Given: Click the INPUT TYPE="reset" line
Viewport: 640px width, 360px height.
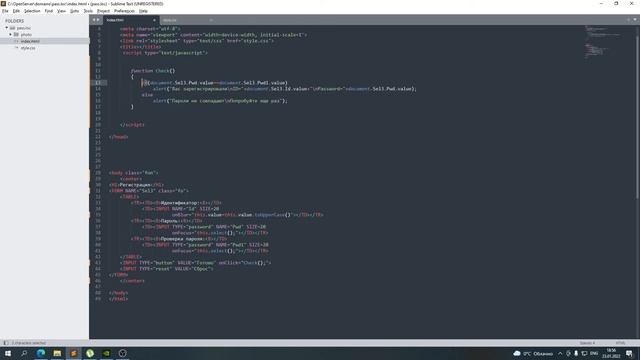Looking at the screenshot, I should click(167, 269).
